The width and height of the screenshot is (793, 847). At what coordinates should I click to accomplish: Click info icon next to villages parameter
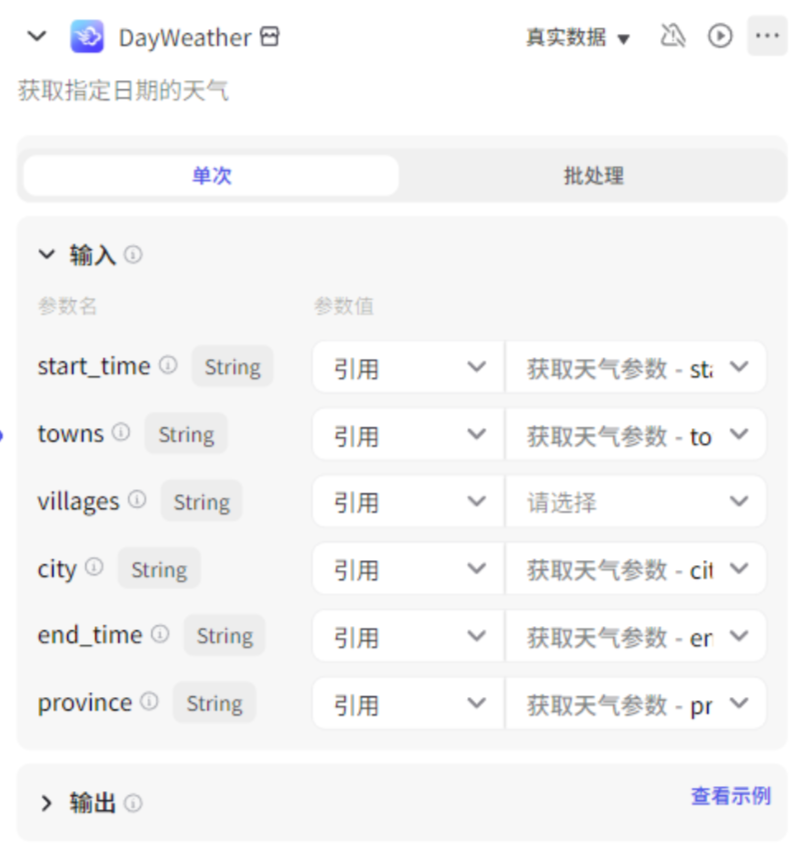point(137,500)
